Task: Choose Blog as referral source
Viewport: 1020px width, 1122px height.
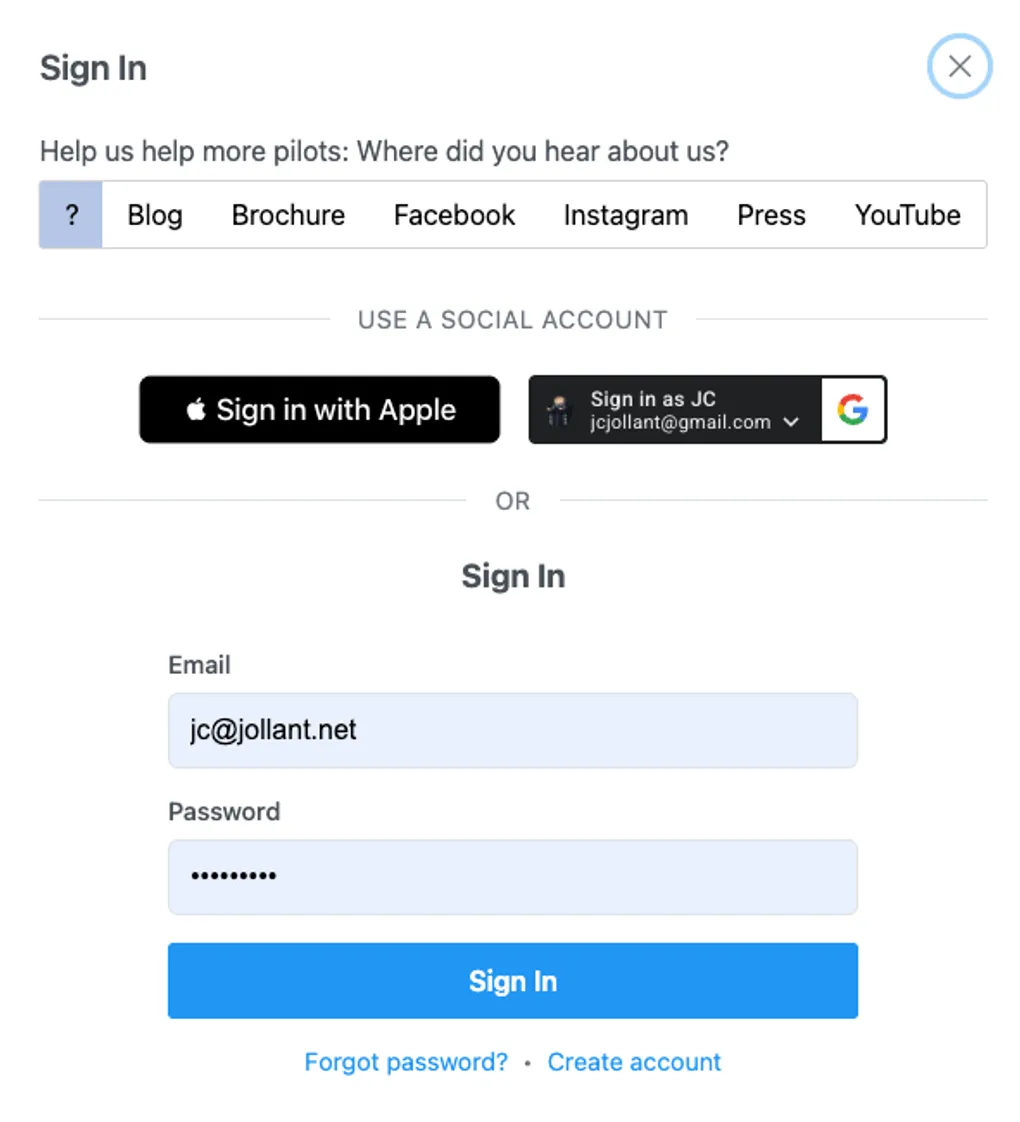Action: coord(155,215)
